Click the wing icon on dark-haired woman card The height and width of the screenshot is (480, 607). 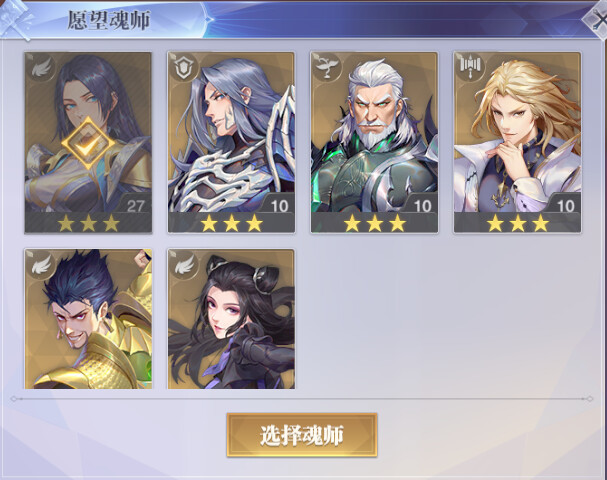coord(41,68)
